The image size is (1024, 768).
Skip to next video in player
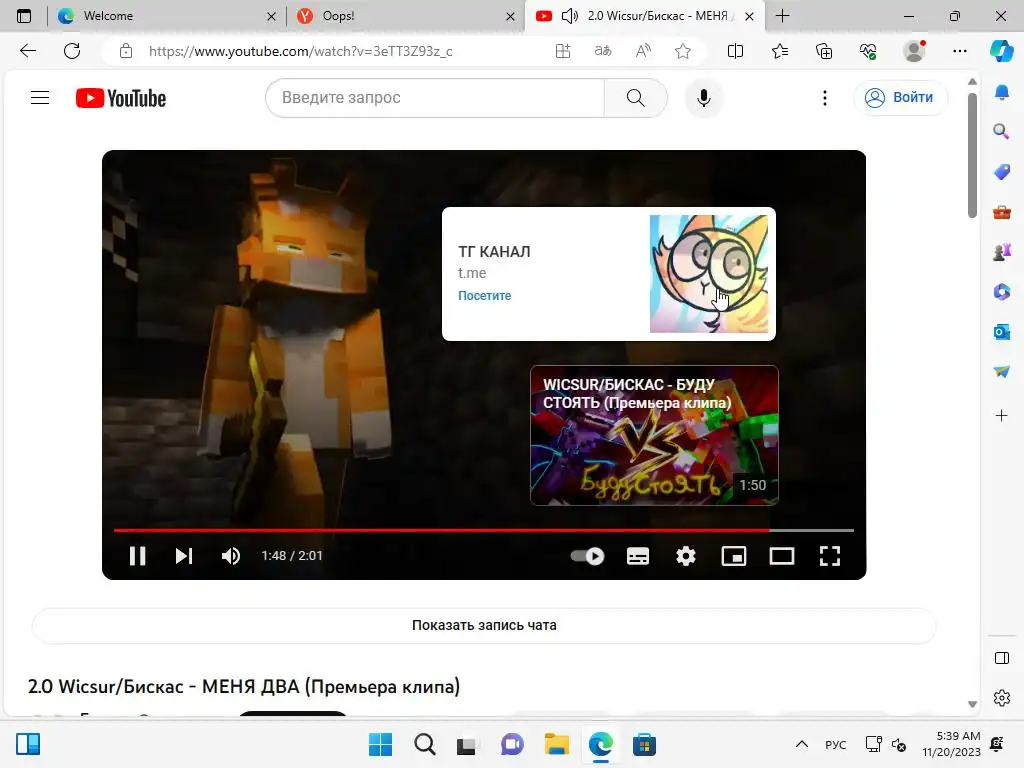coord(184,556)
